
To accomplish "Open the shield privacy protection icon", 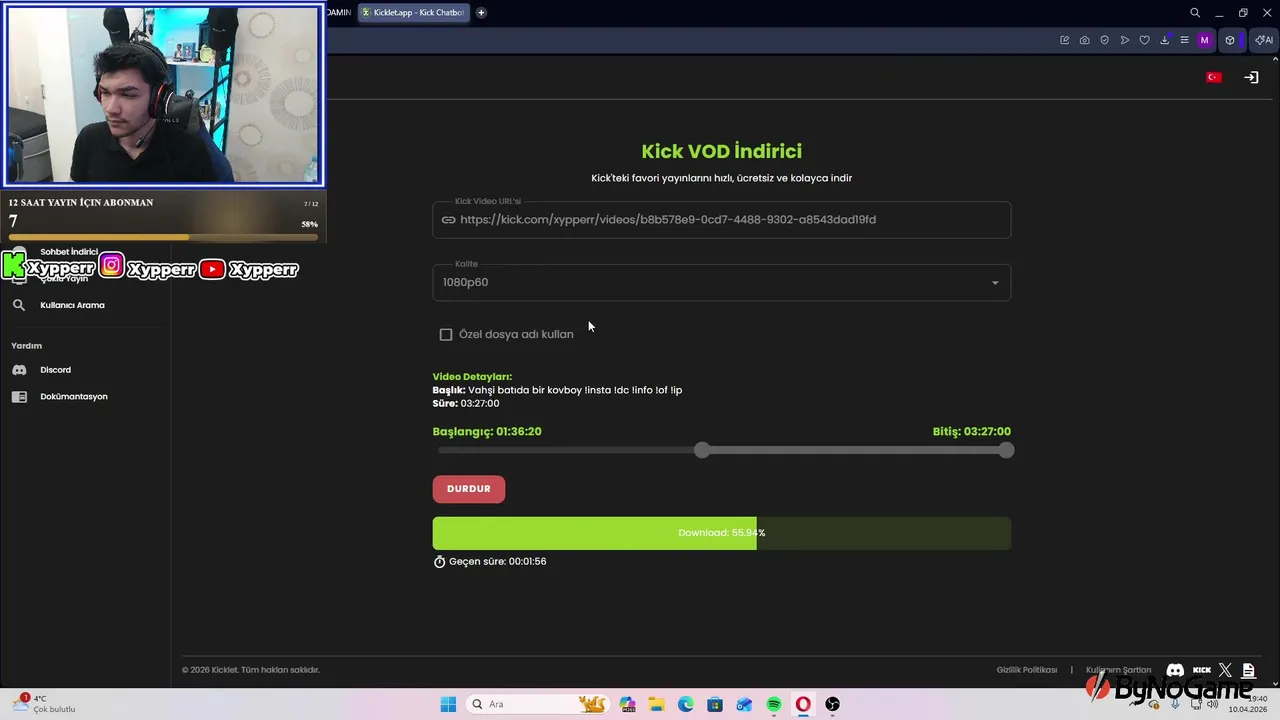I will click(x=1105, y=40).
